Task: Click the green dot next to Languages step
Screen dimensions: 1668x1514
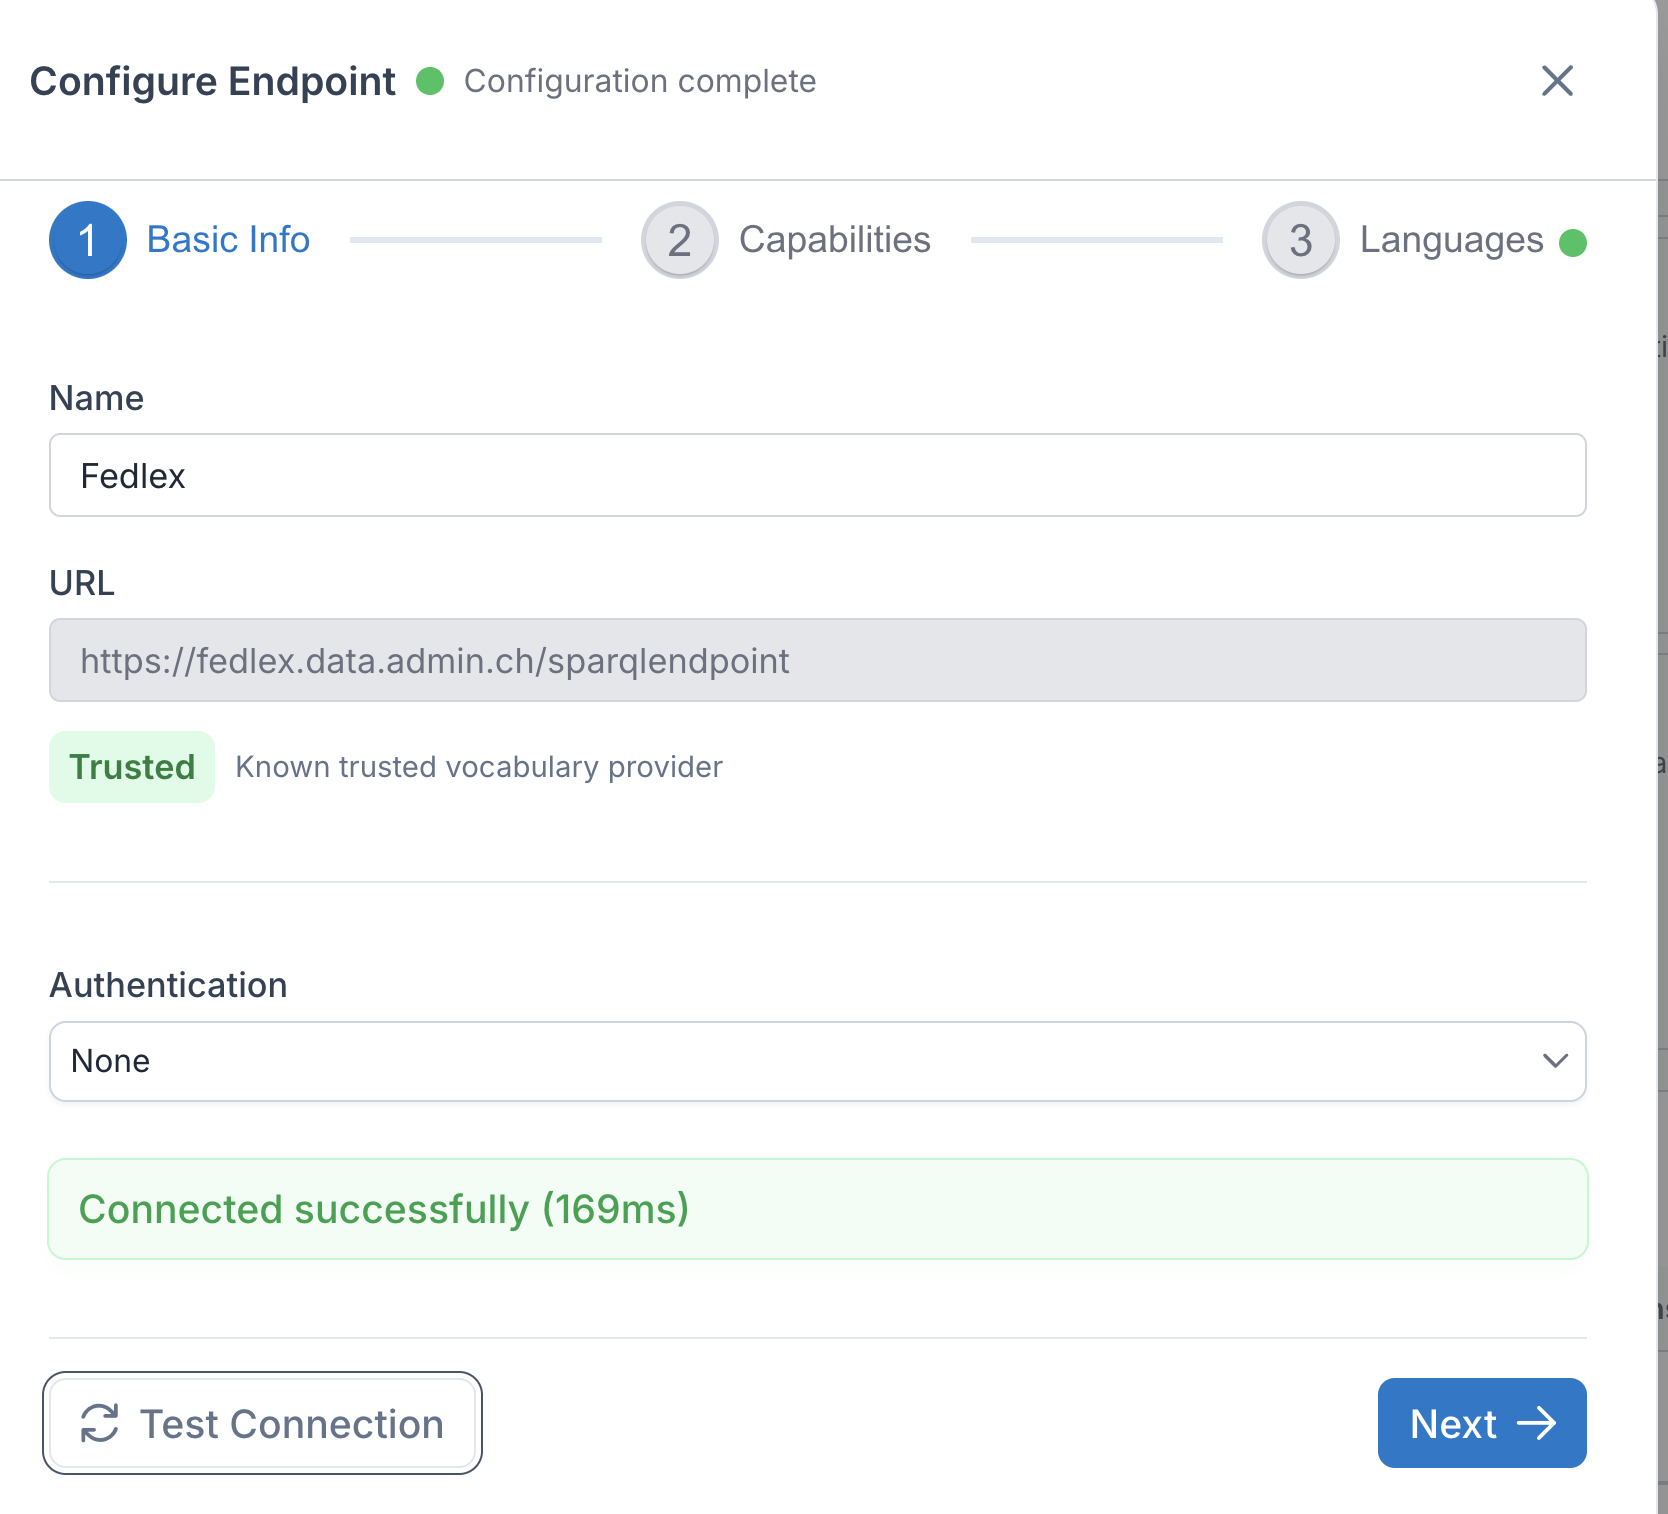Action: pos(1574,241)
